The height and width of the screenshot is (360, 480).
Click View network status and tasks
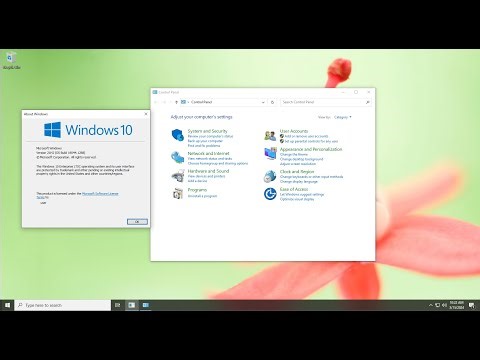210,159
